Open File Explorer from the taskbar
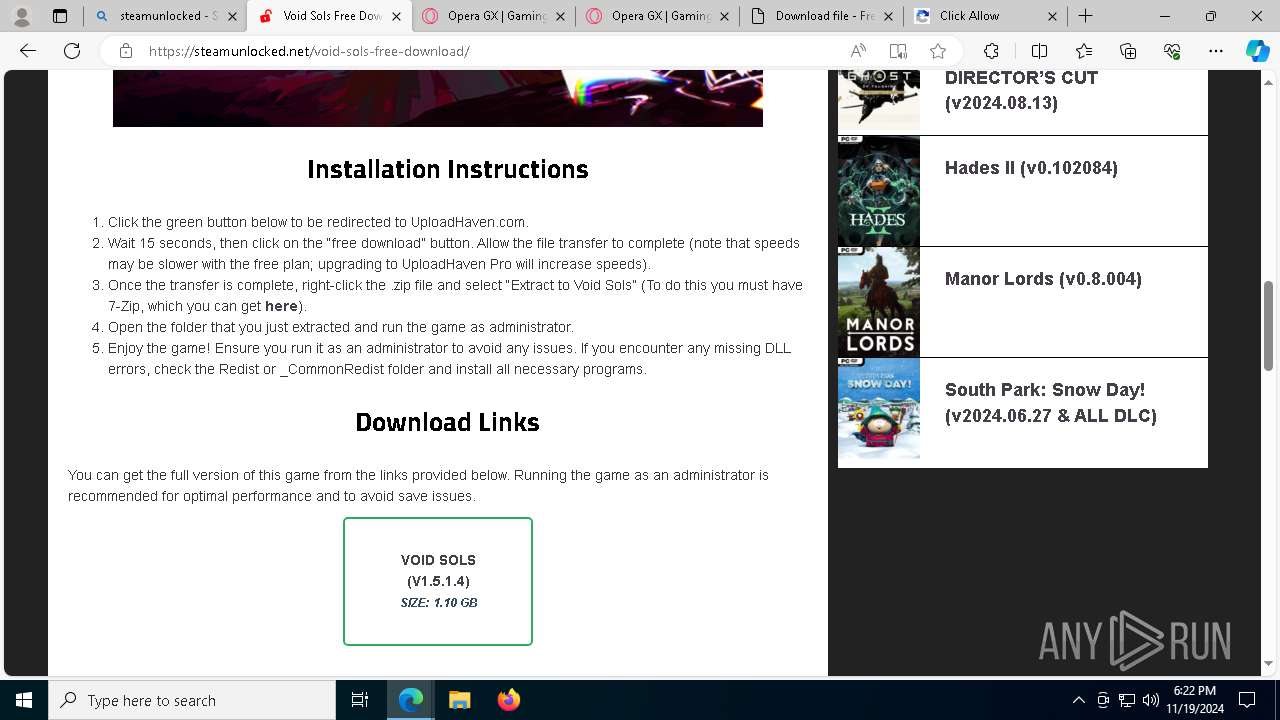Viewport: 1280px width, 720px height. pos(459,700)
